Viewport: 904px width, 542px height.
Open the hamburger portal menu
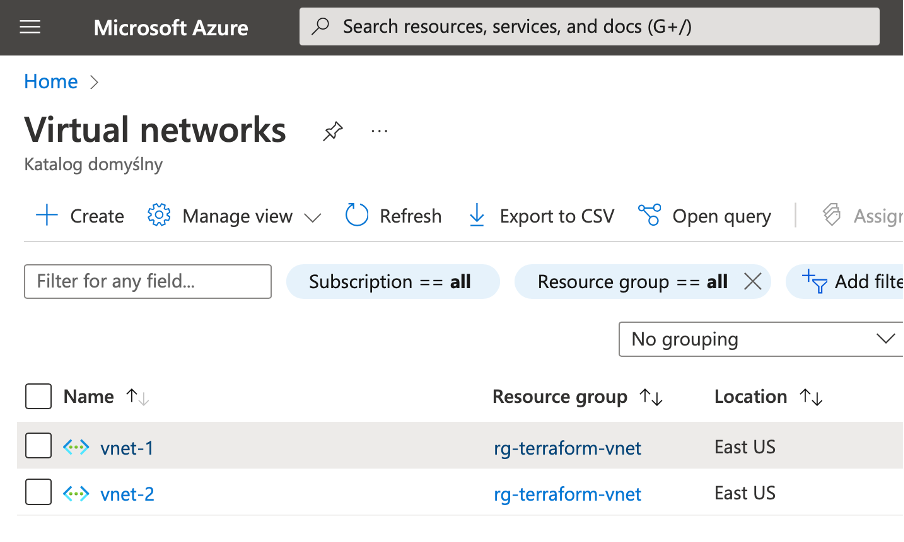[30, 27]
